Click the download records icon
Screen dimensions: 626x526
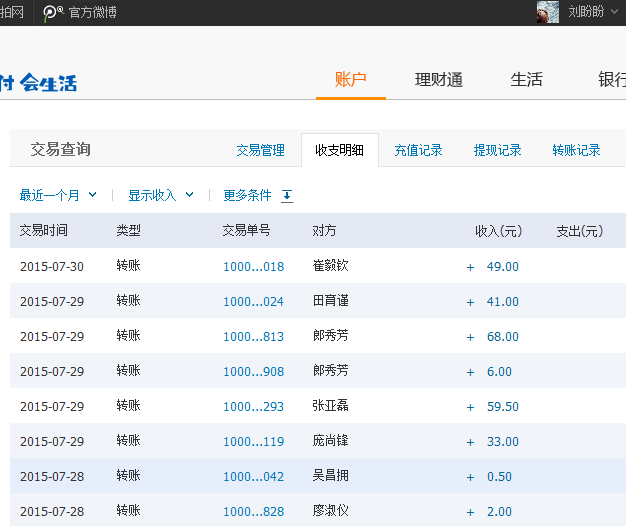point(287,196)
